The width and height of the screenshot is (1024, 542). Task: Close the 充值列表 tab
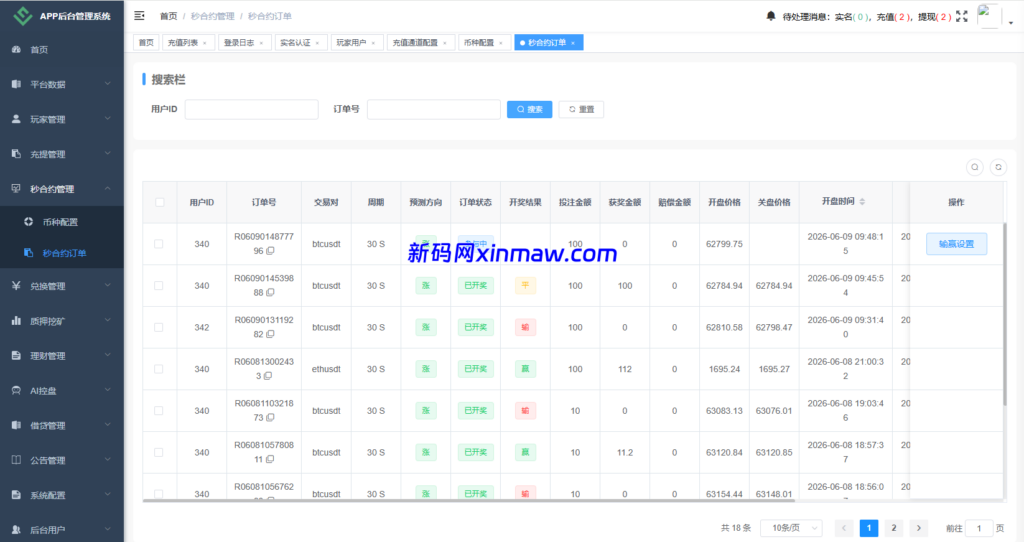[x=204, y=43]
